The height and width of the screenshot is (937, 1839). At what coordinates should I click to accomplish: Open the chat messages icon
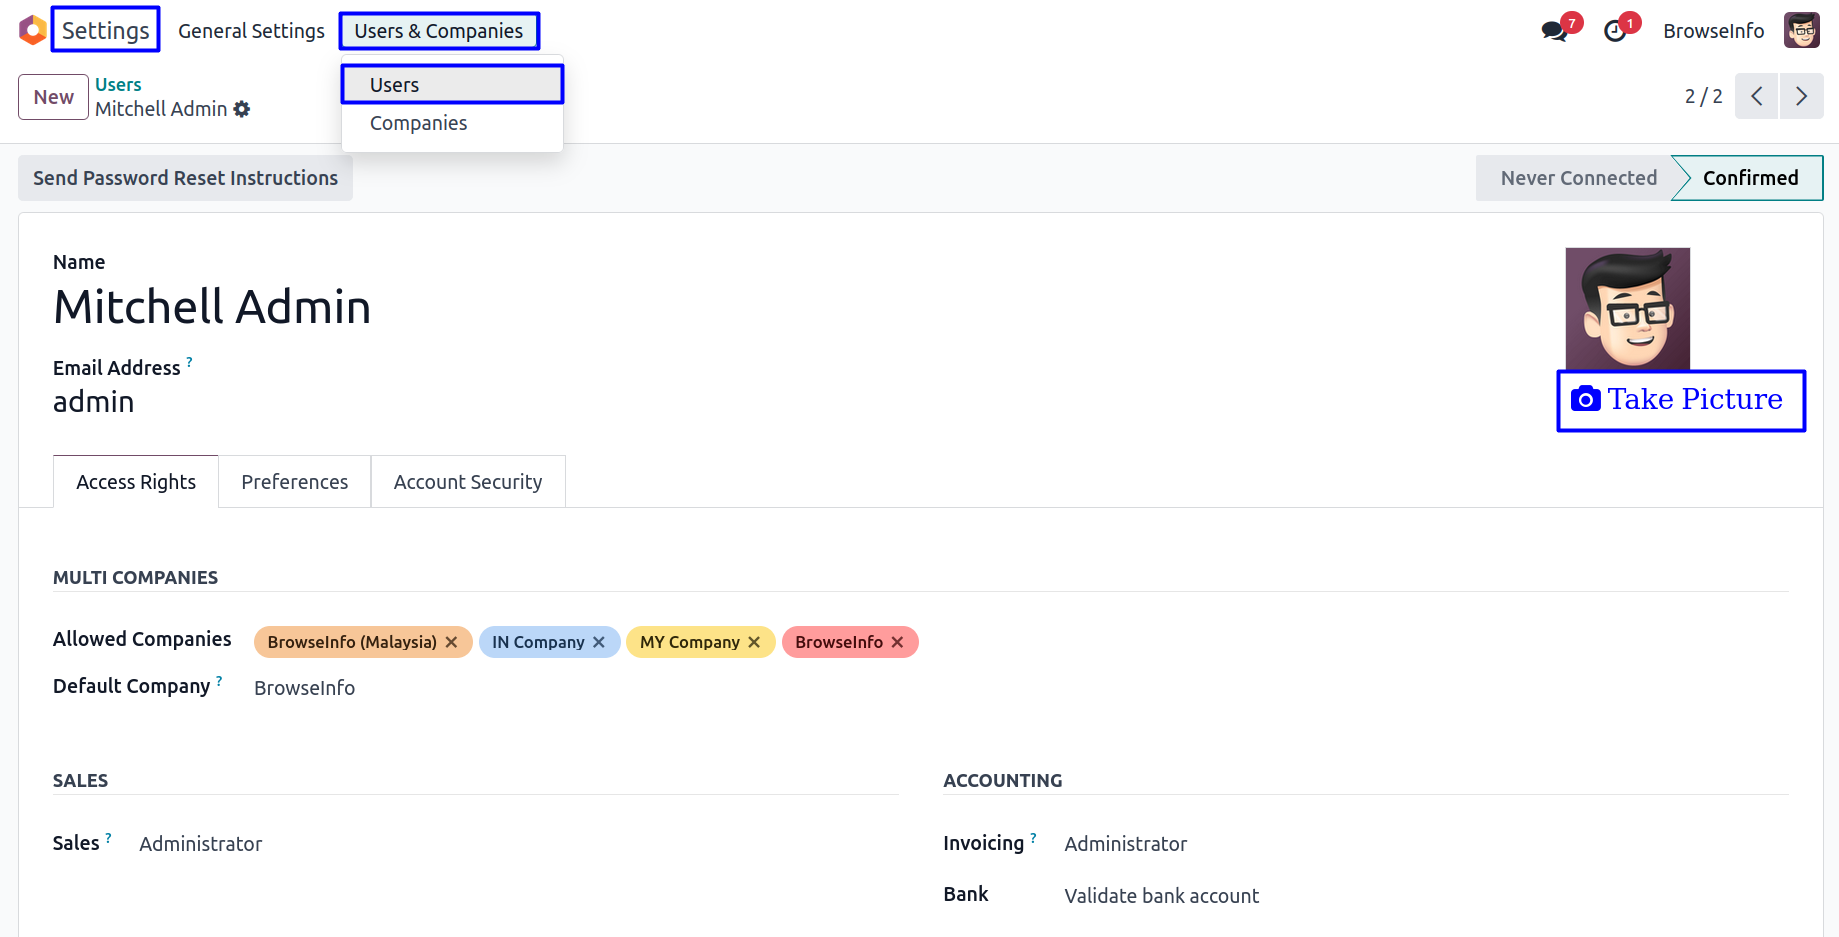pos(1554,31)
